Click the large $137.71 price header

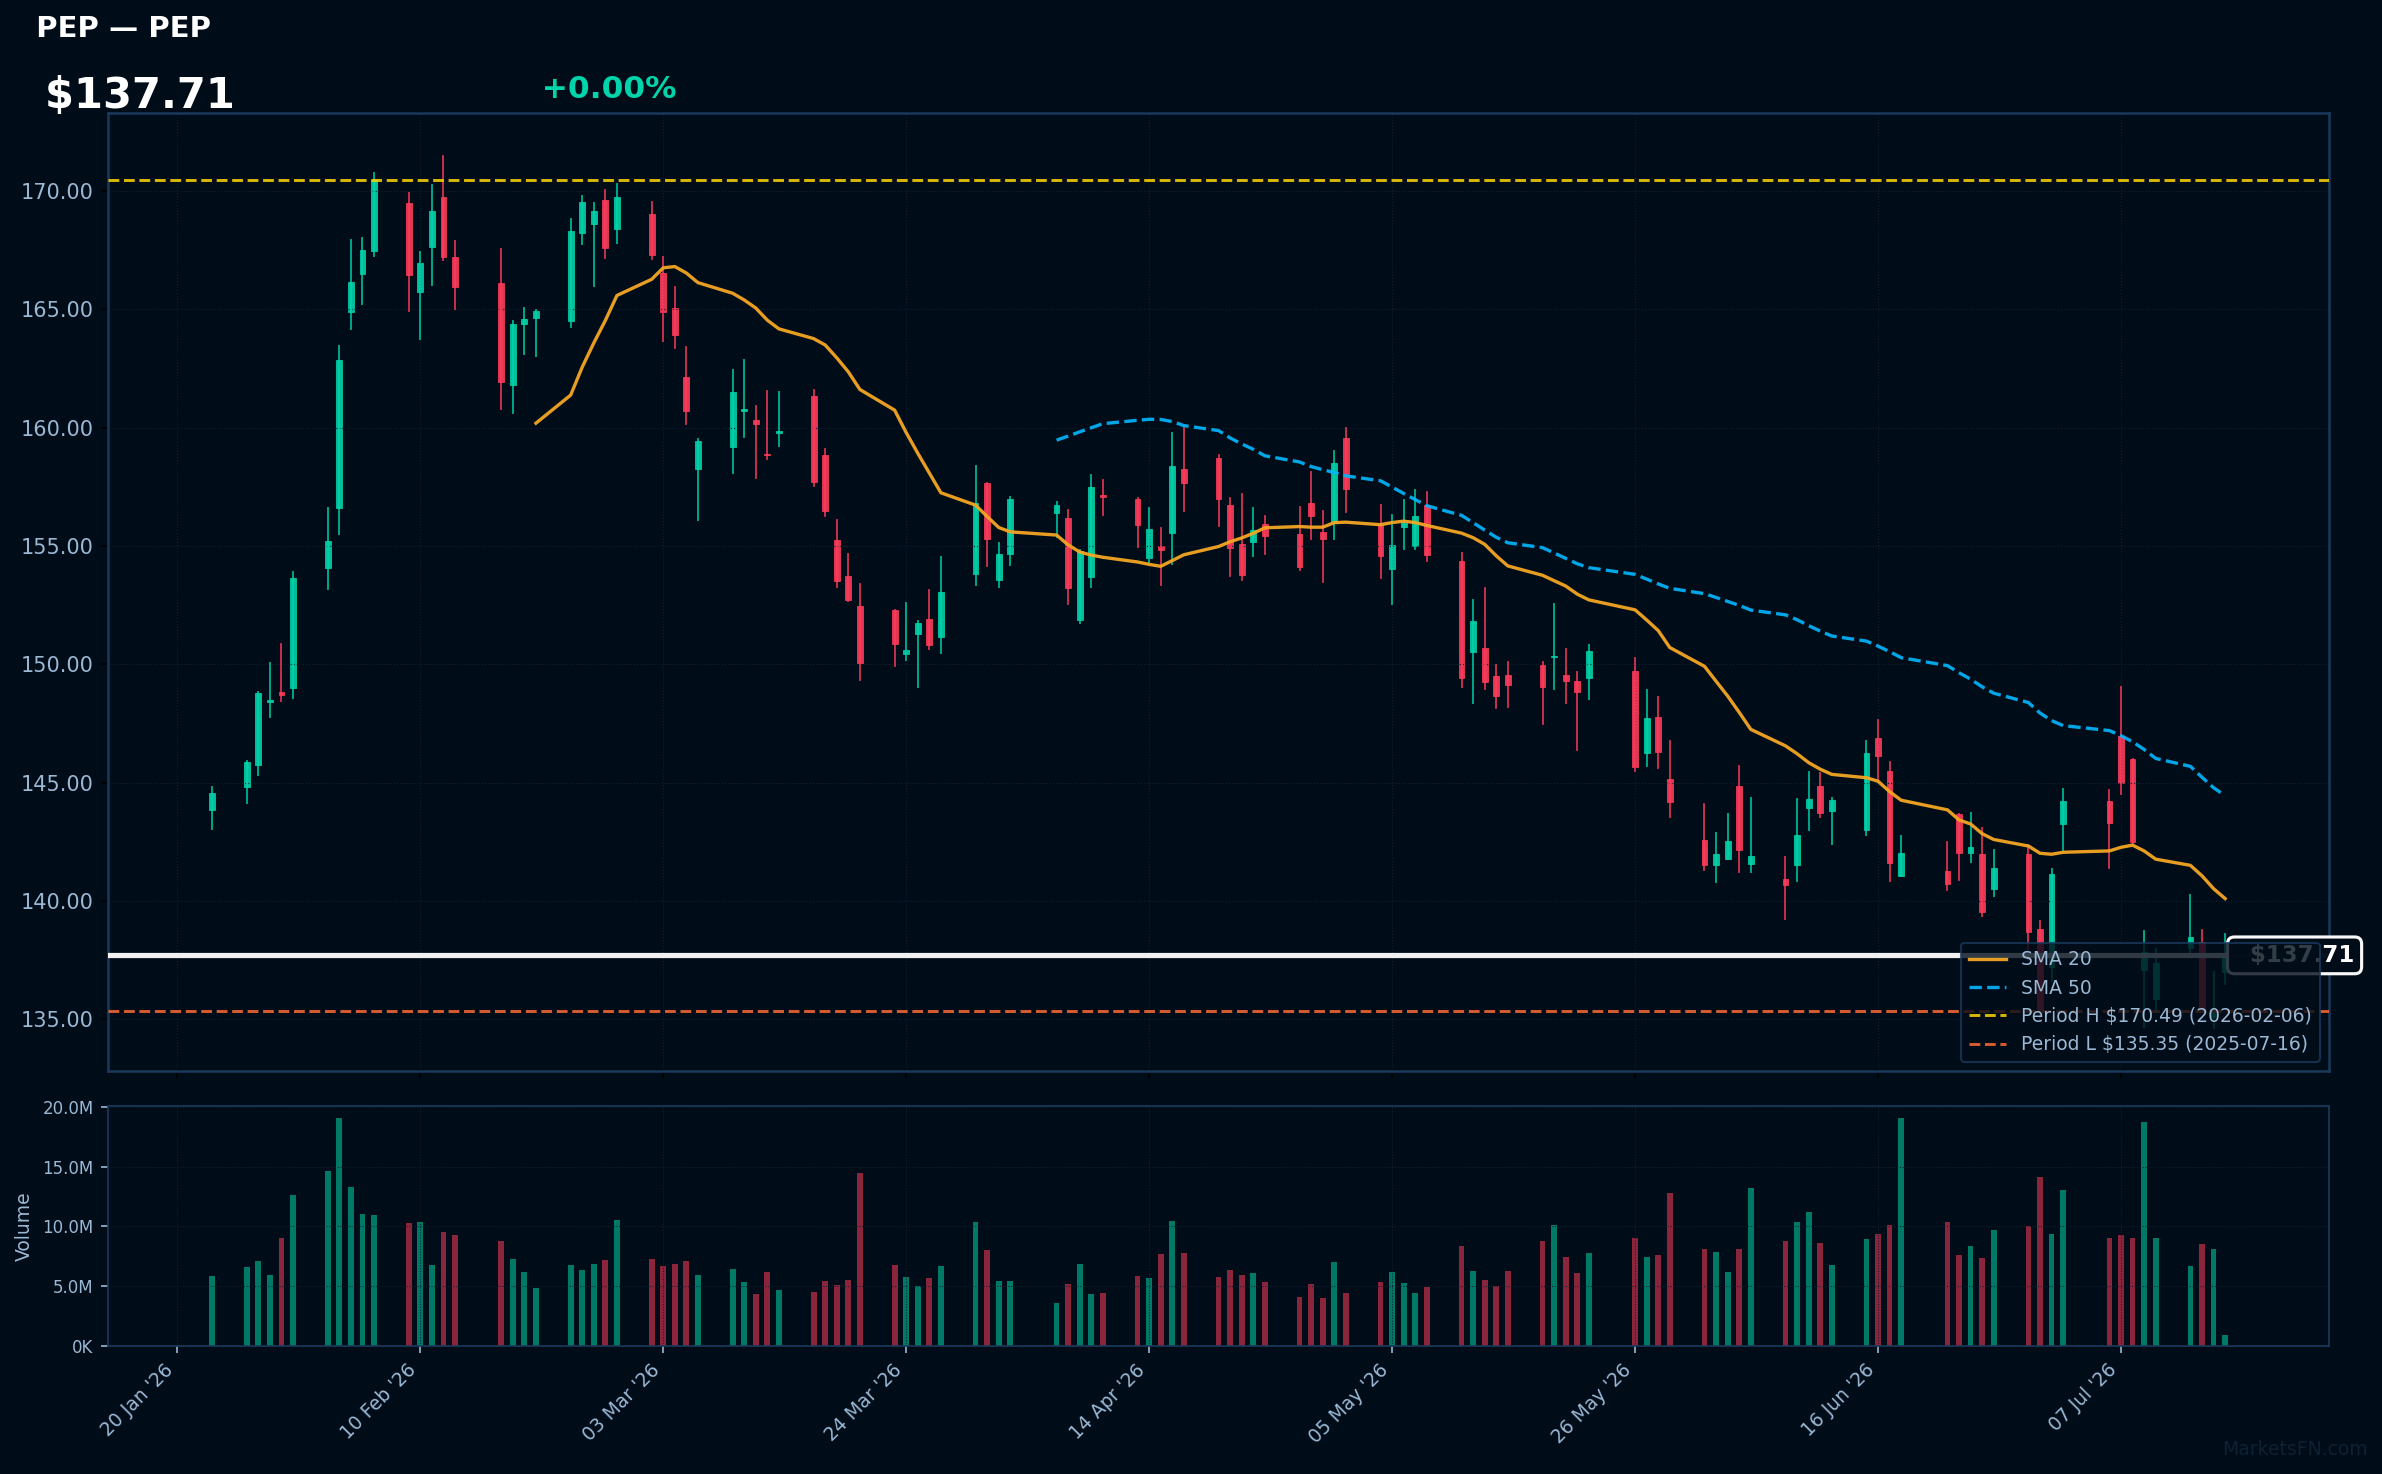tap(139, 94)
